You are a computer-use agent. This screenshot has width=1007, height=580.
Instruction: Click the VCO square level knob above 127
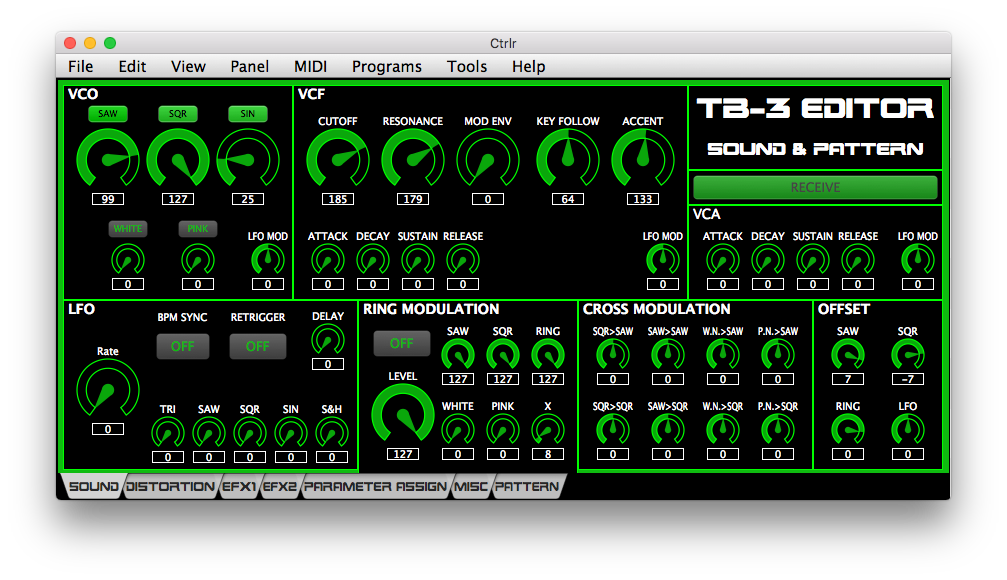178,160
